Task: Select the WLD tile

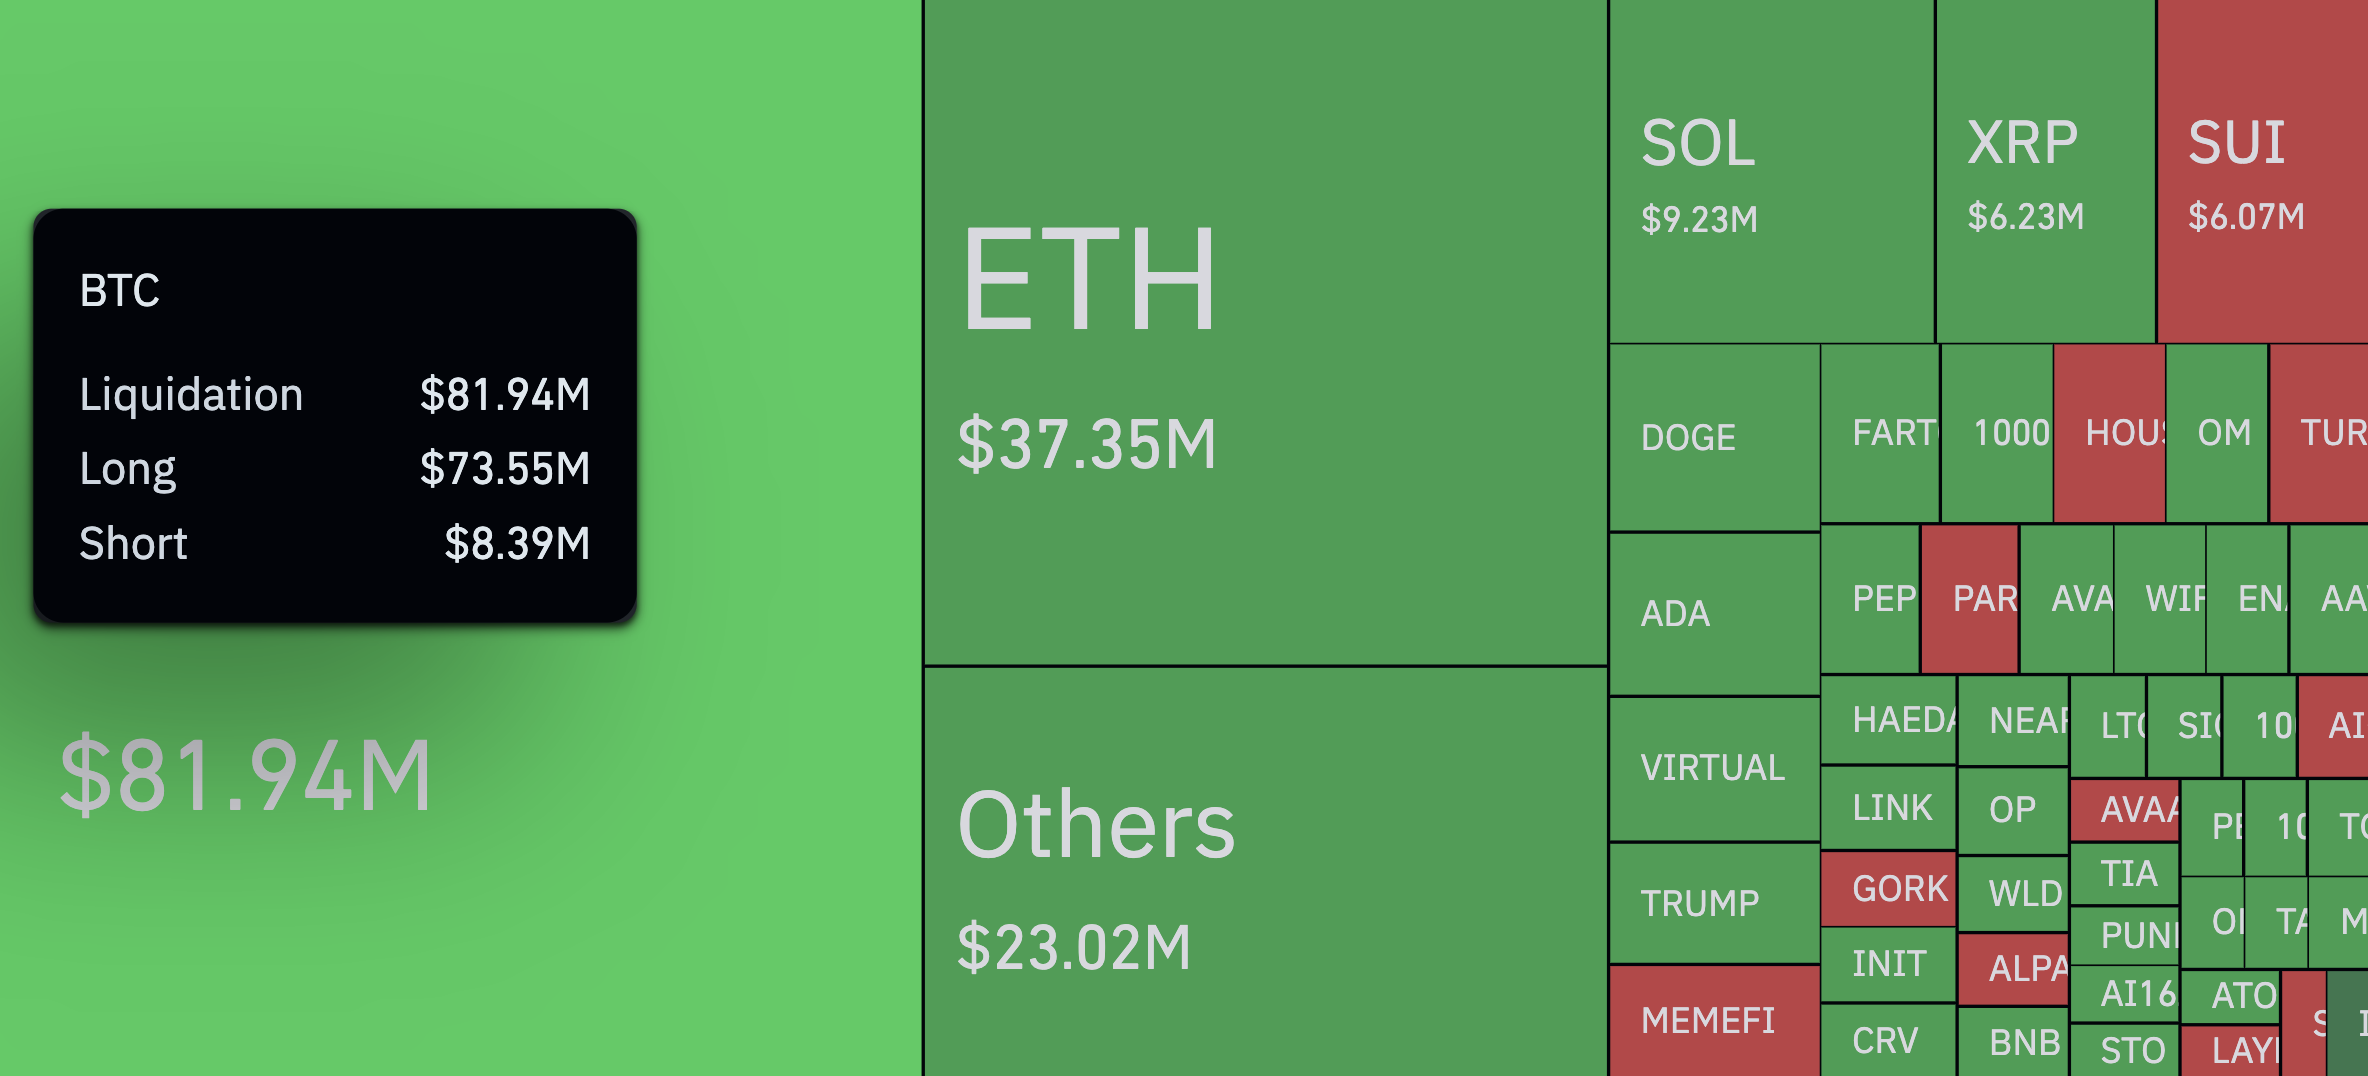Action: pos(2012,893)
